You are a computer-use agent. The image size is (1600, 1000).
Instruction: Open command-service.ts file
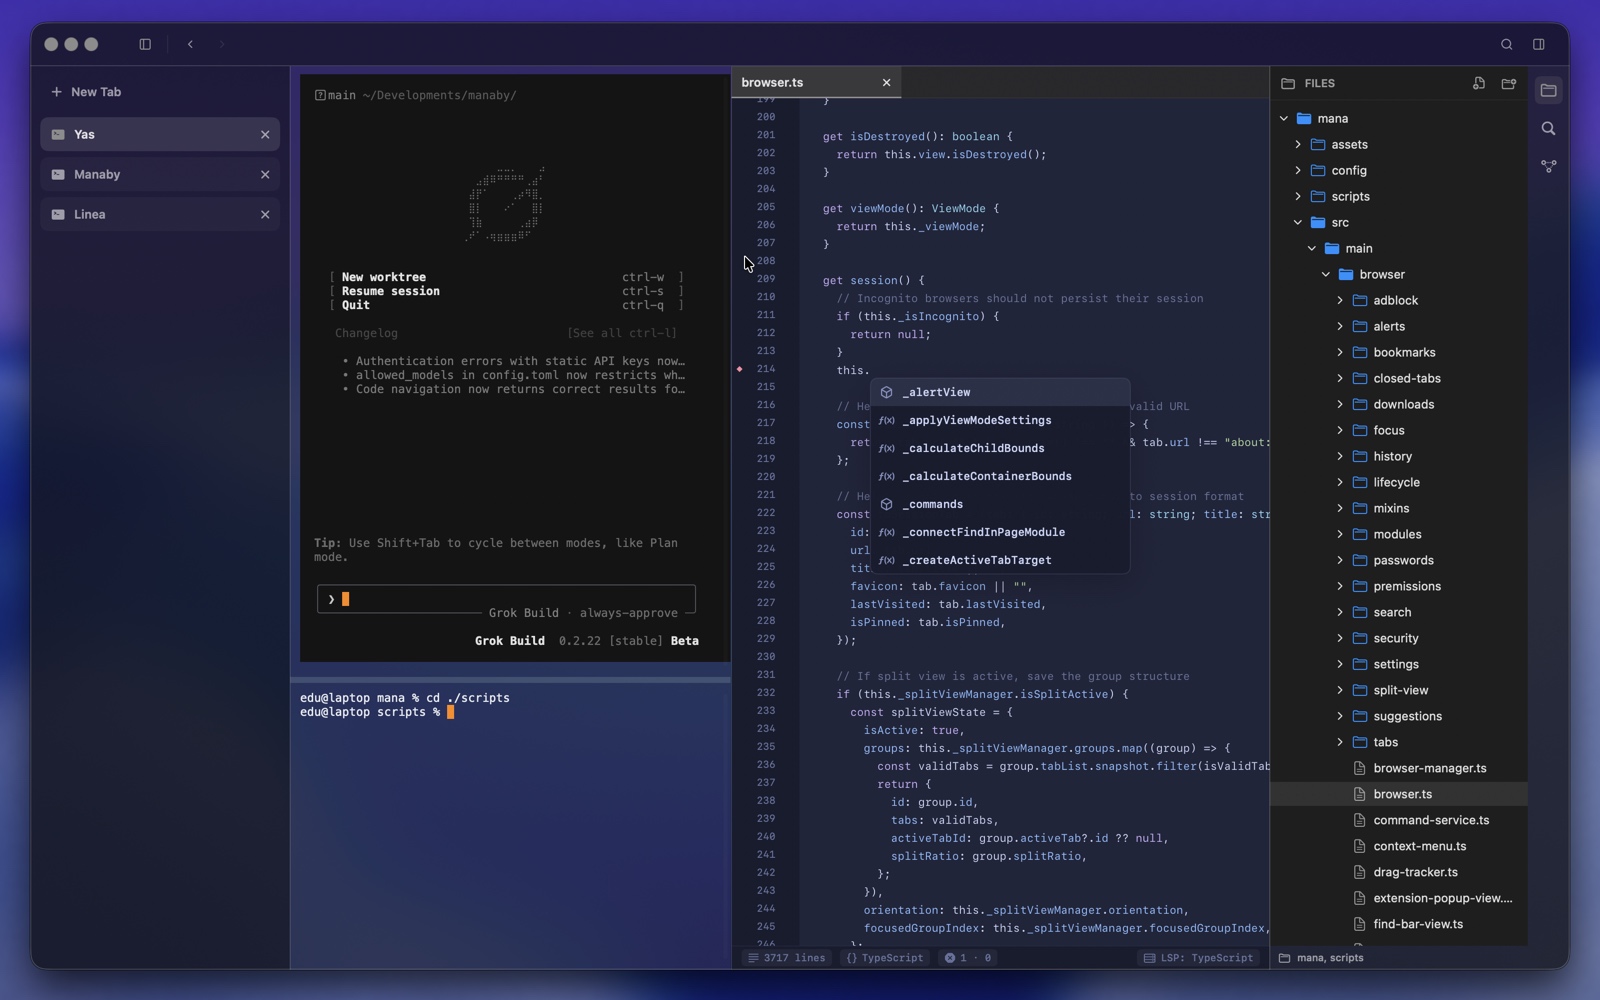click(x=1399, y=820)
